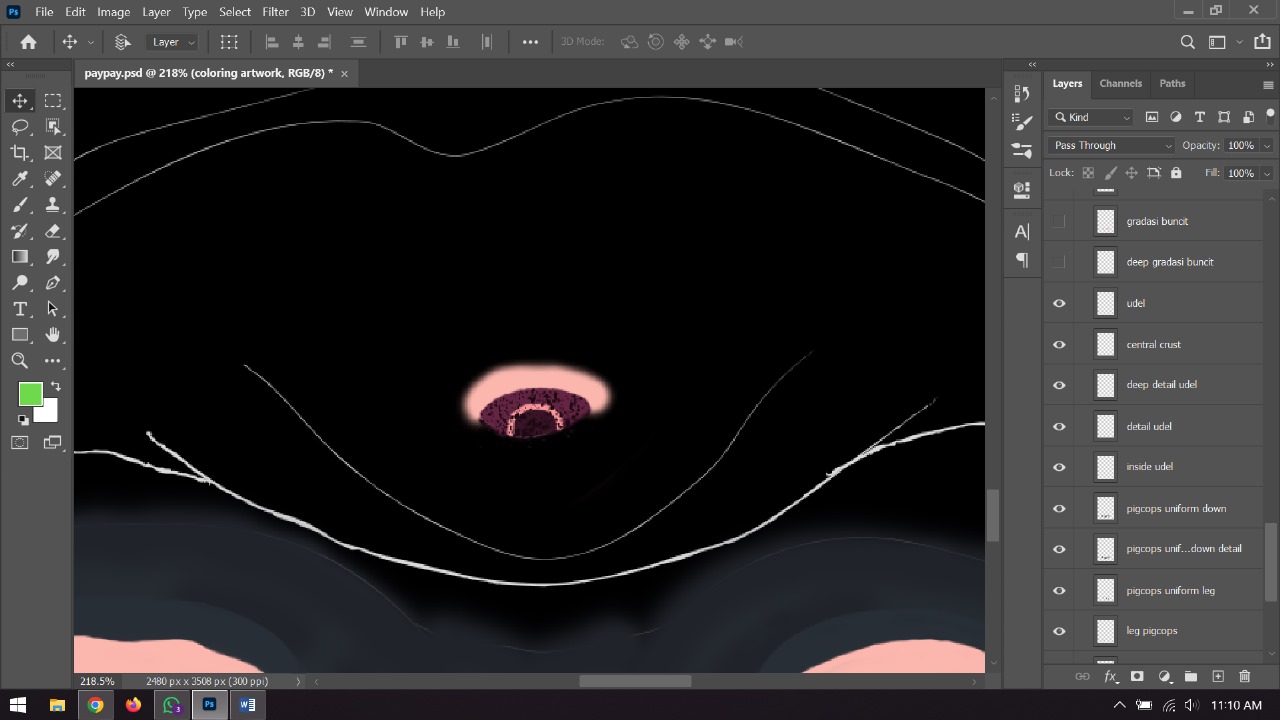Viewport: 1280px width, 720px height.
Task: Toggle Quick Mask mode
Action: pos(20,443)
